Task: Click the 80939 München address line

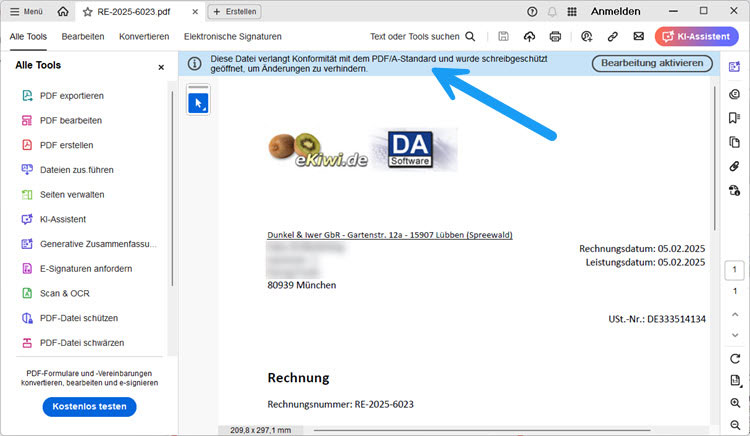Action: click(301, 285)
